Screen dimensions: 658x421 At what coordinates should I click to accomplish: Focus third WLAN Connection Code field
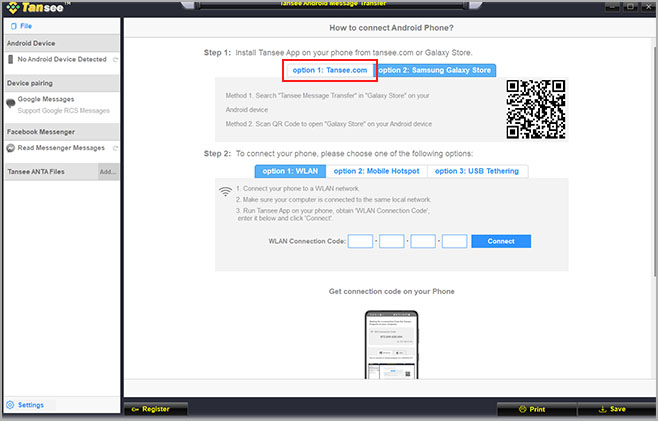pos(423,241)
